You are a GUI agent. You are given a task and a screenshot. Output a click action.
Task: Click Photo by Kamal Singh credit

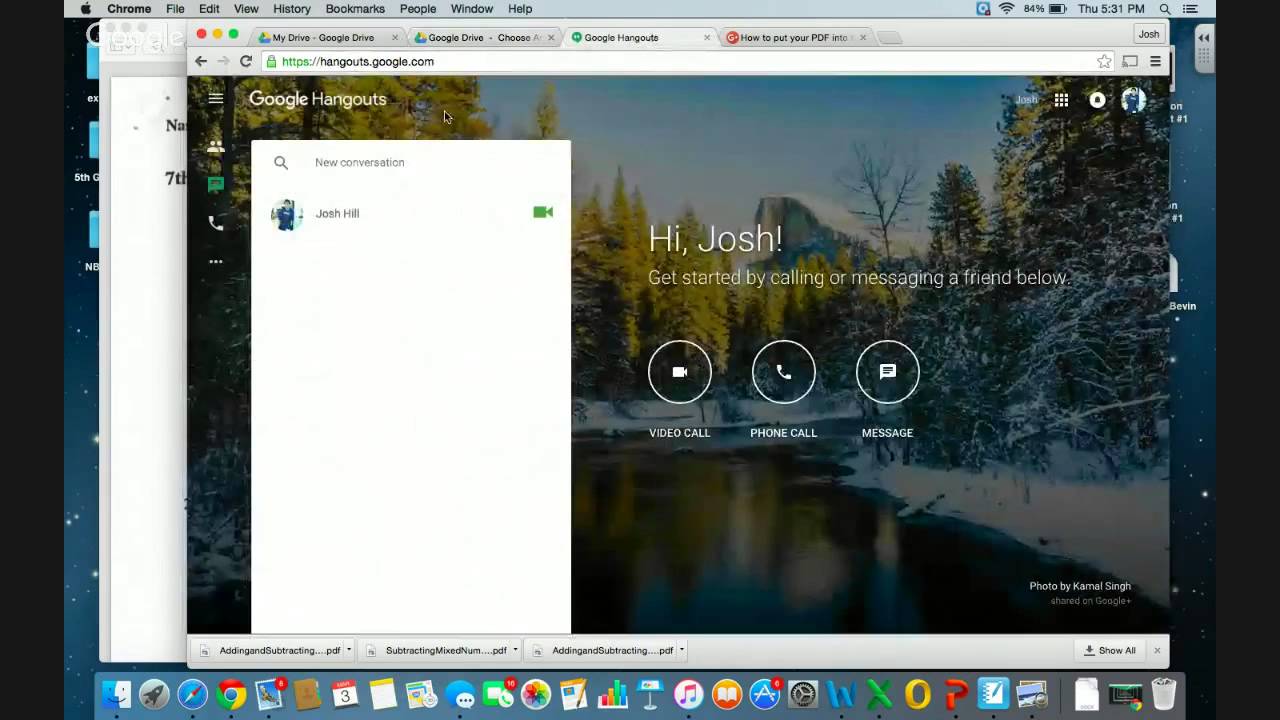pos(1080,586)
